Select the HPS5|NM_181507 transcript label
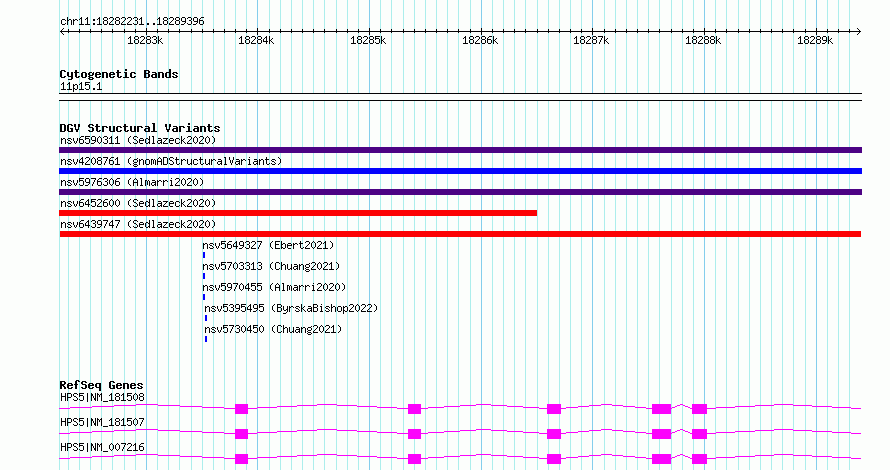The width and height of the screenshot is (890, 470). coord(102,422)
